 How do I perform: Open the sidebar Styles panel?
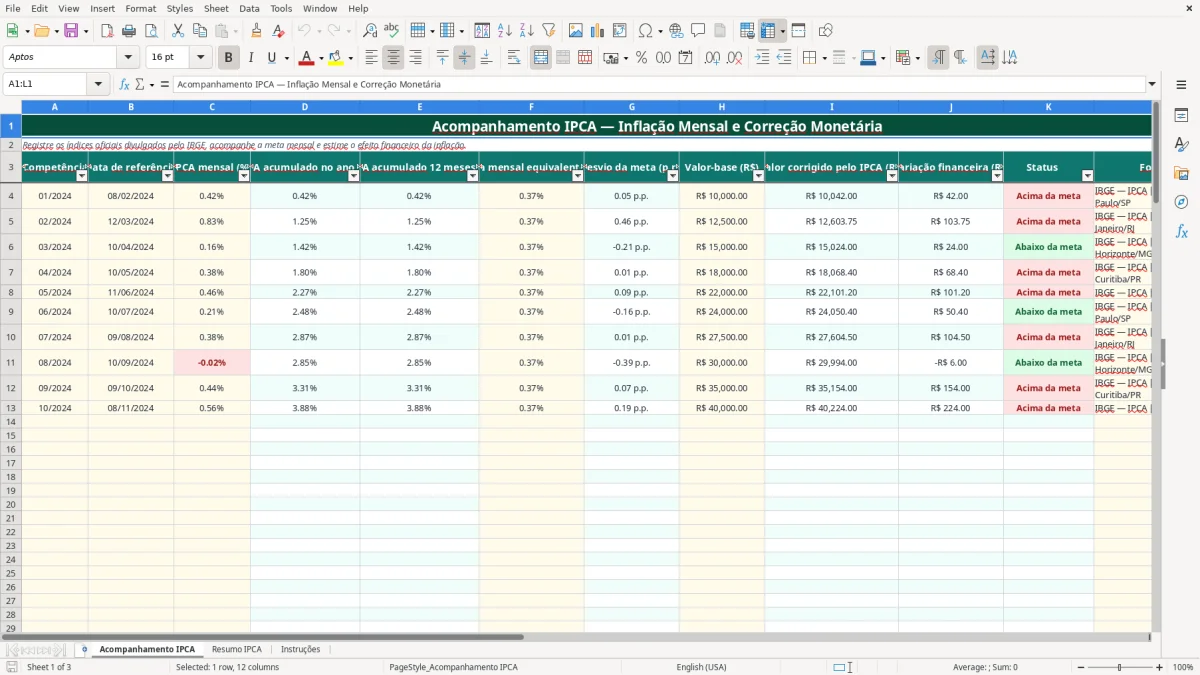1181,145
